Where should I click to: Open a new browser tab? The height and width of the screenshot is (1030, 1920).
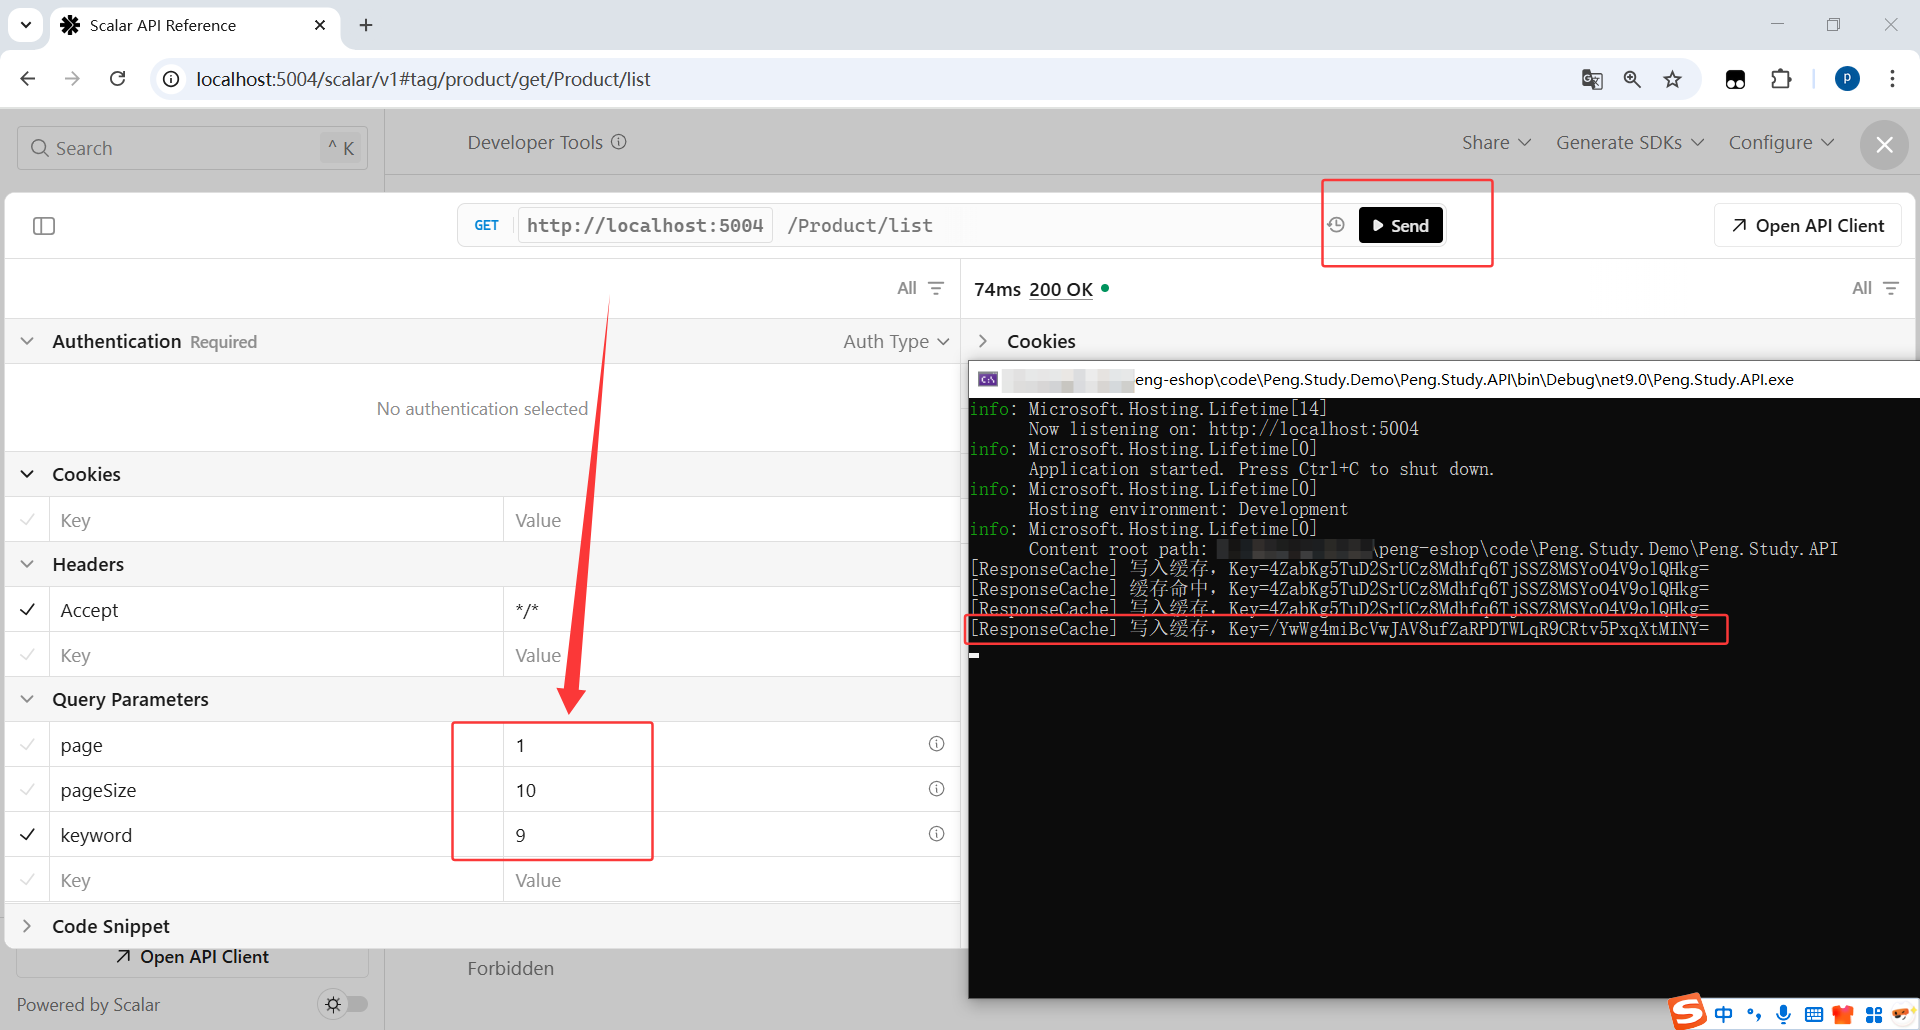[x=366, y=25]
